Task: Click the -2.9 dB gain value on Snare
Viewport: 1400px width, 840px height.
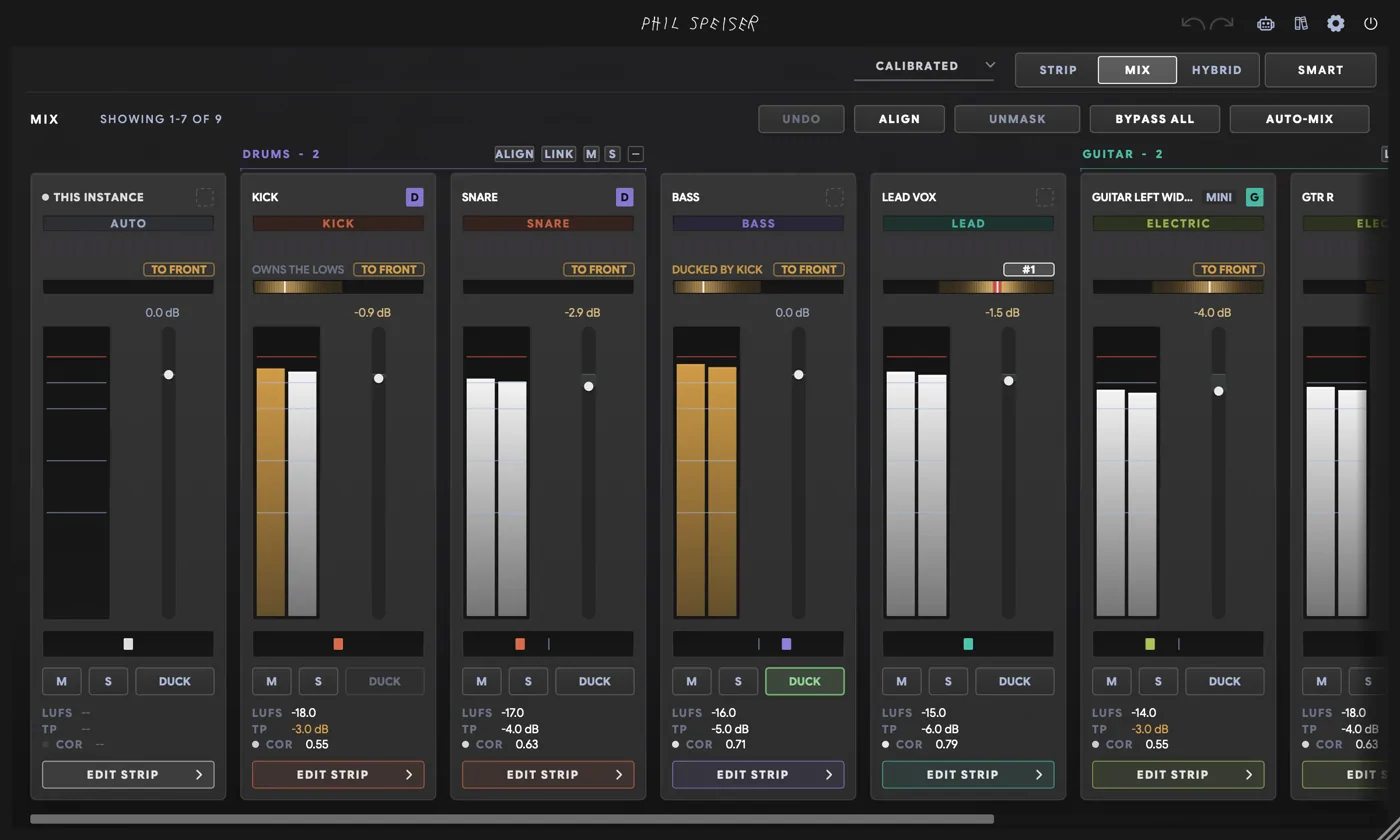Action: click(582, 313)
